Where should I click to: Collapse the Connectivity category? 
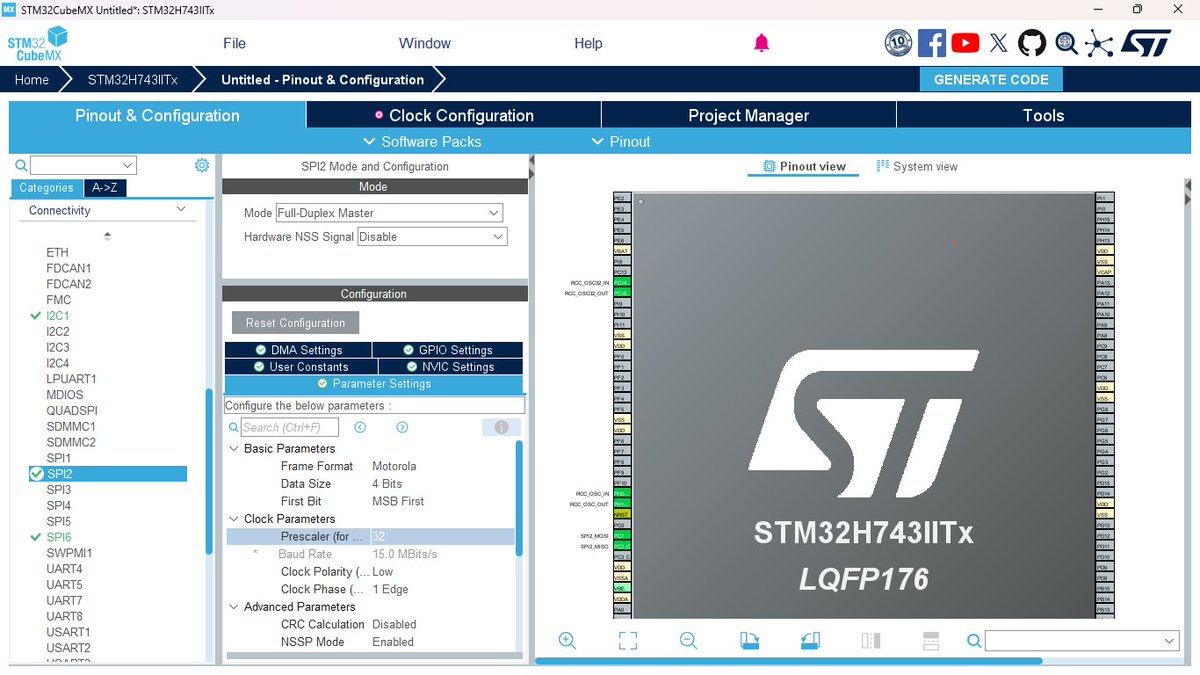(181, 210)
